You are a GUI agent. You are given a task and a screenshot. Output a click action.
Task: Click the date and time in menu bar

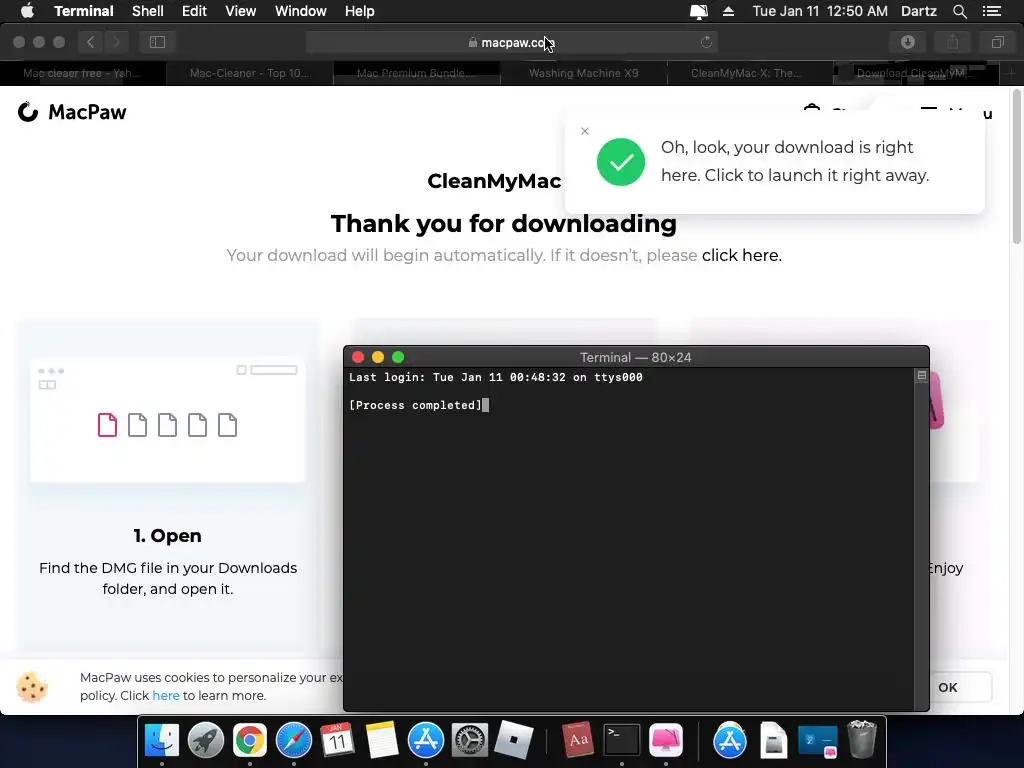[820, 11]
